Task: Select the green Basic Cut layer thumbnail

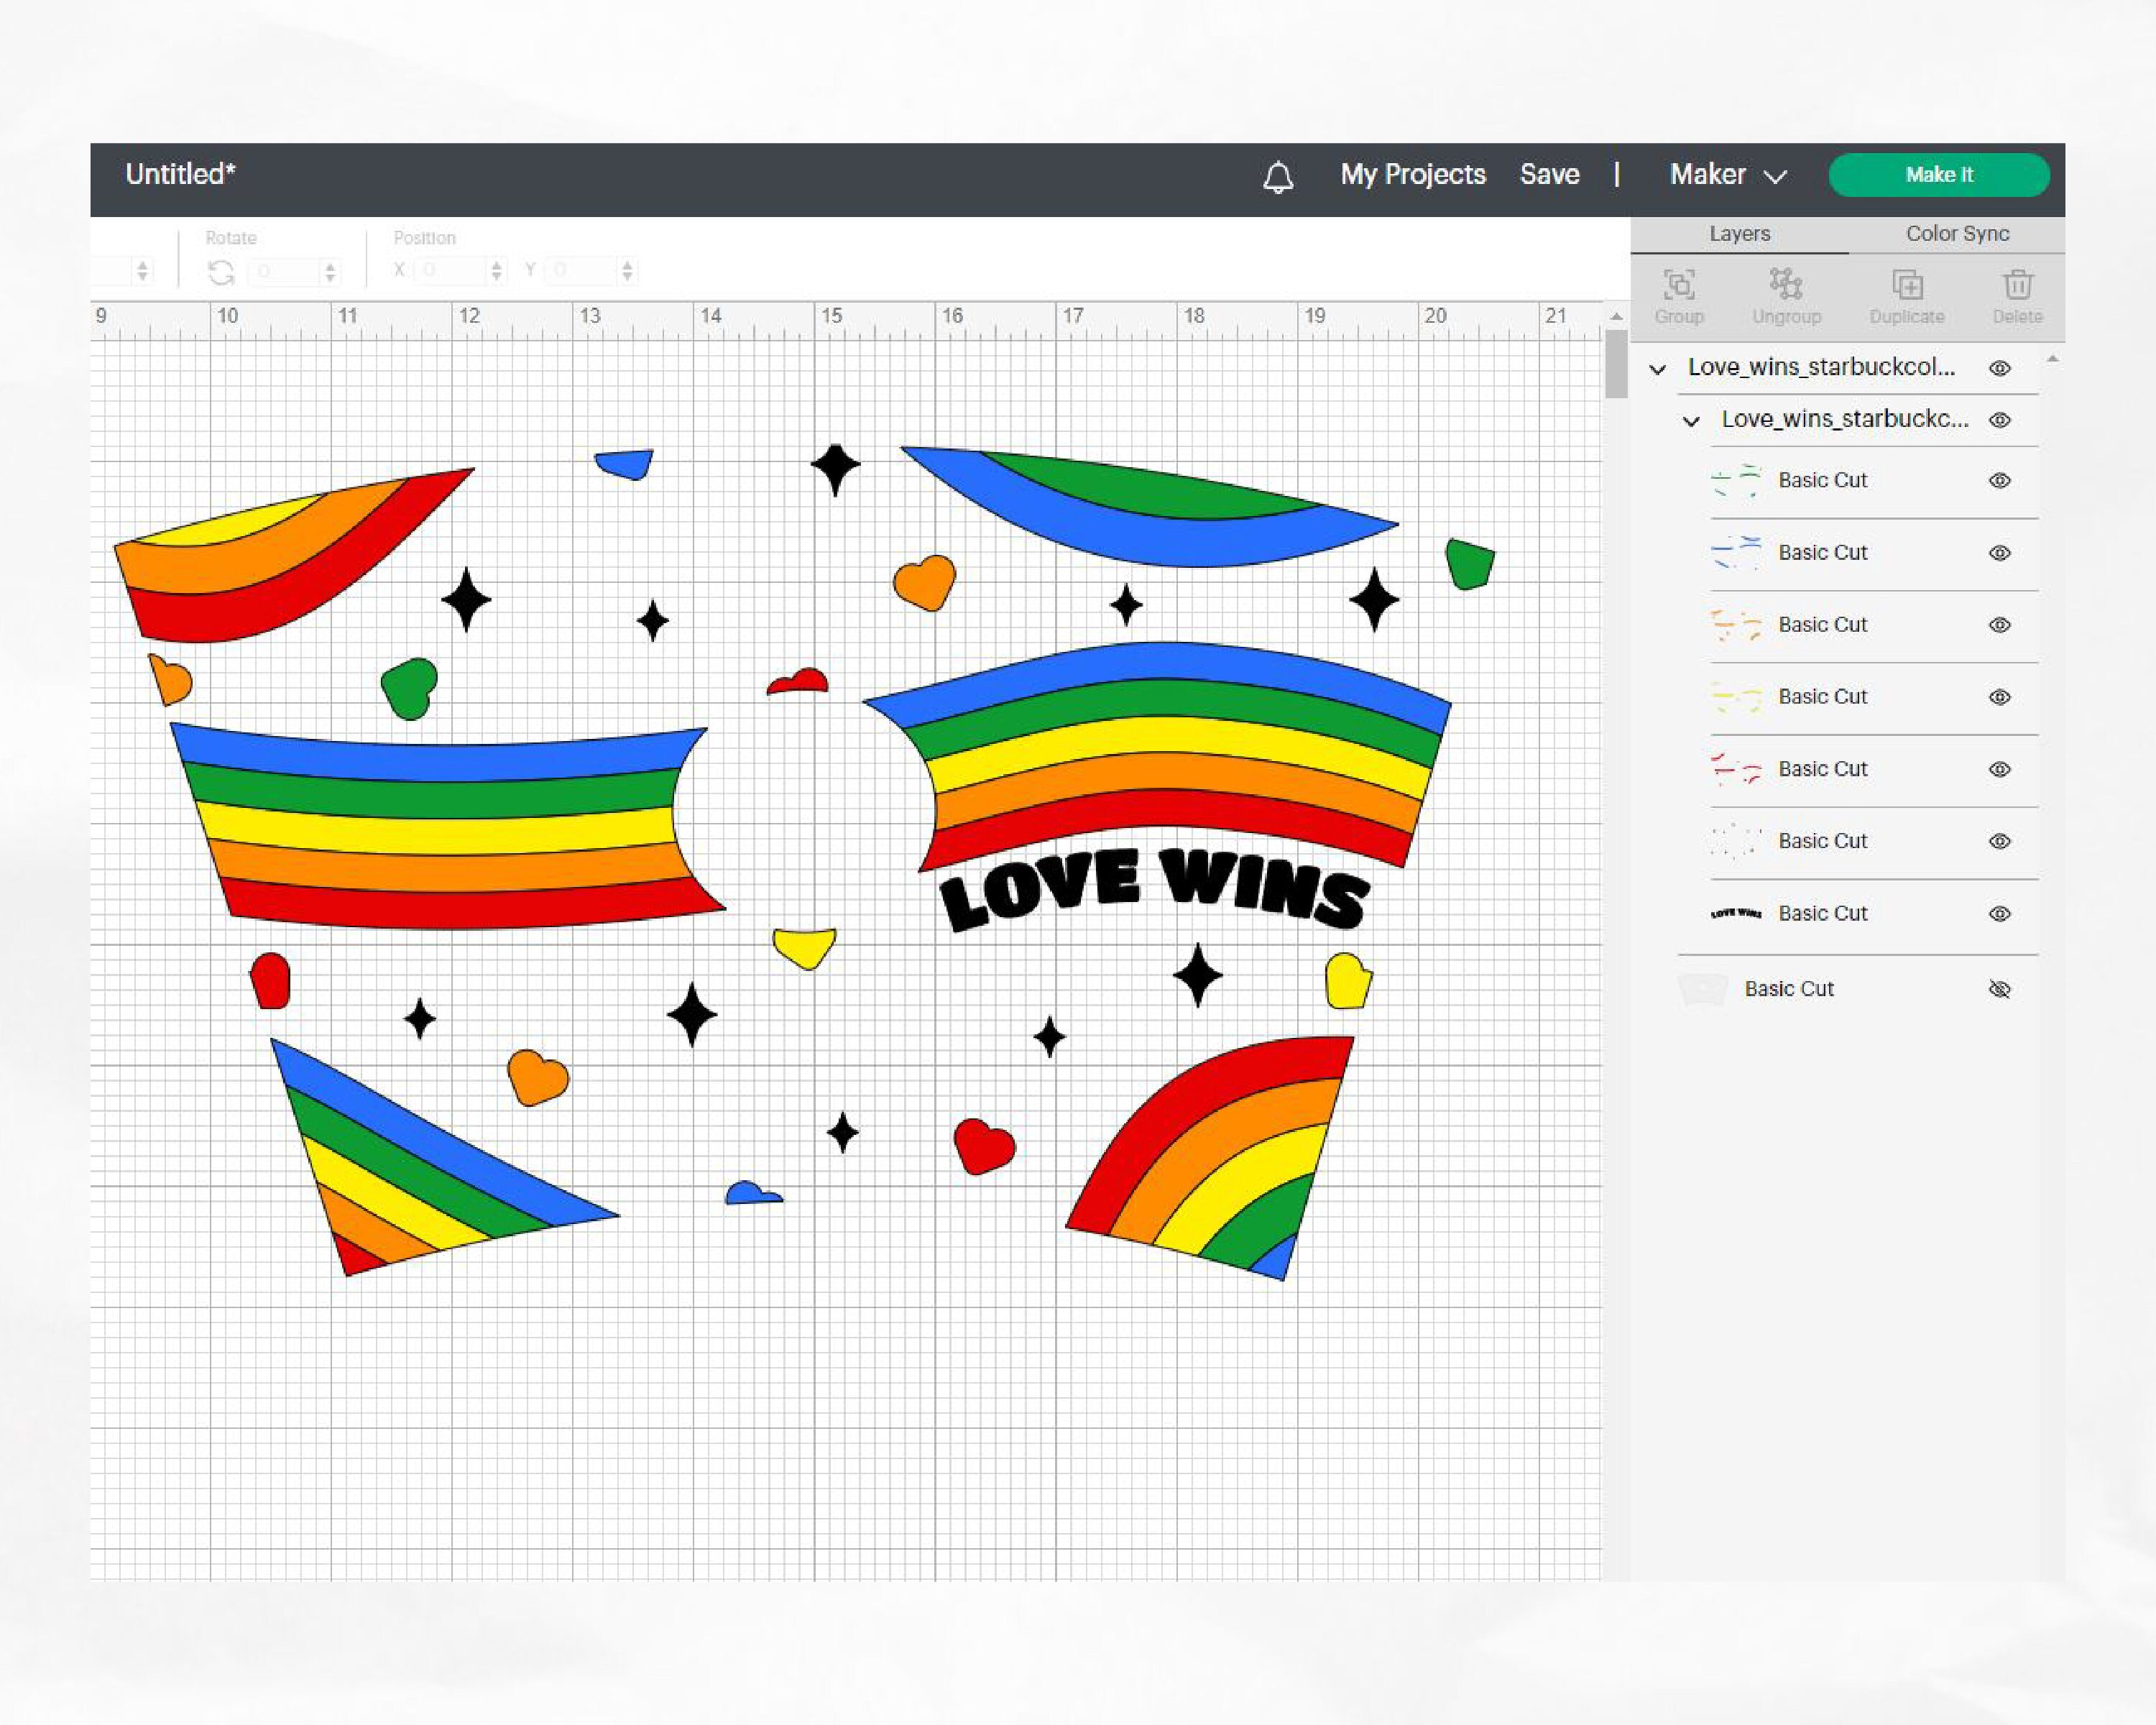Action: click(x=1737, y=481)
